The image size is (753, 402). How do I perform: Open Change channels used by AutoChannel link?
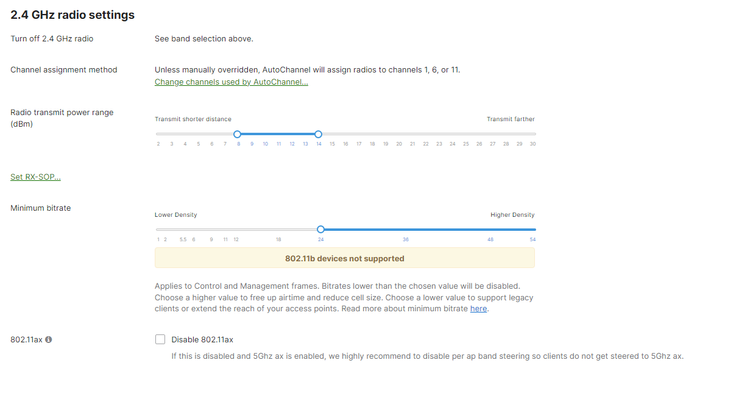tap(231, 82)
